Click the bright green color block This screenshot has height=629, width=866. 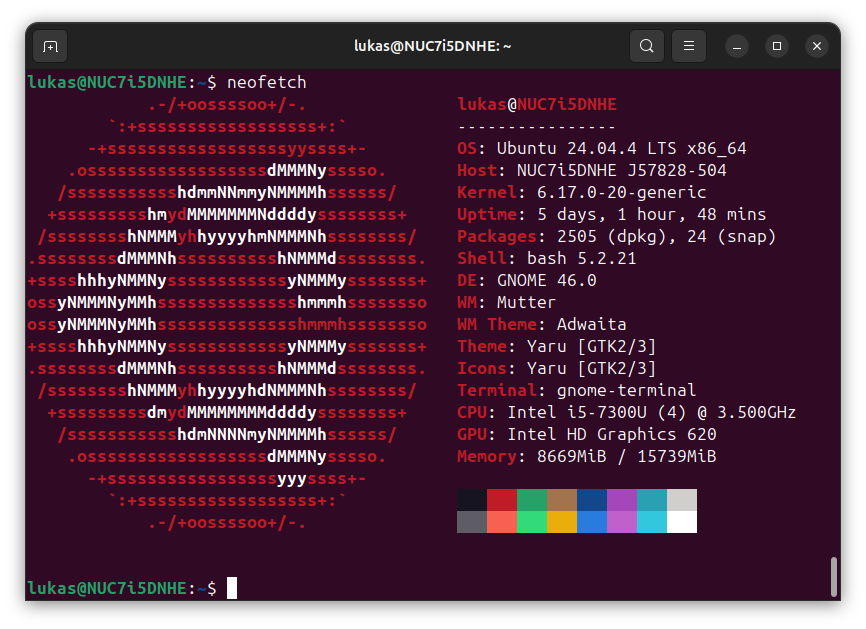532,522
